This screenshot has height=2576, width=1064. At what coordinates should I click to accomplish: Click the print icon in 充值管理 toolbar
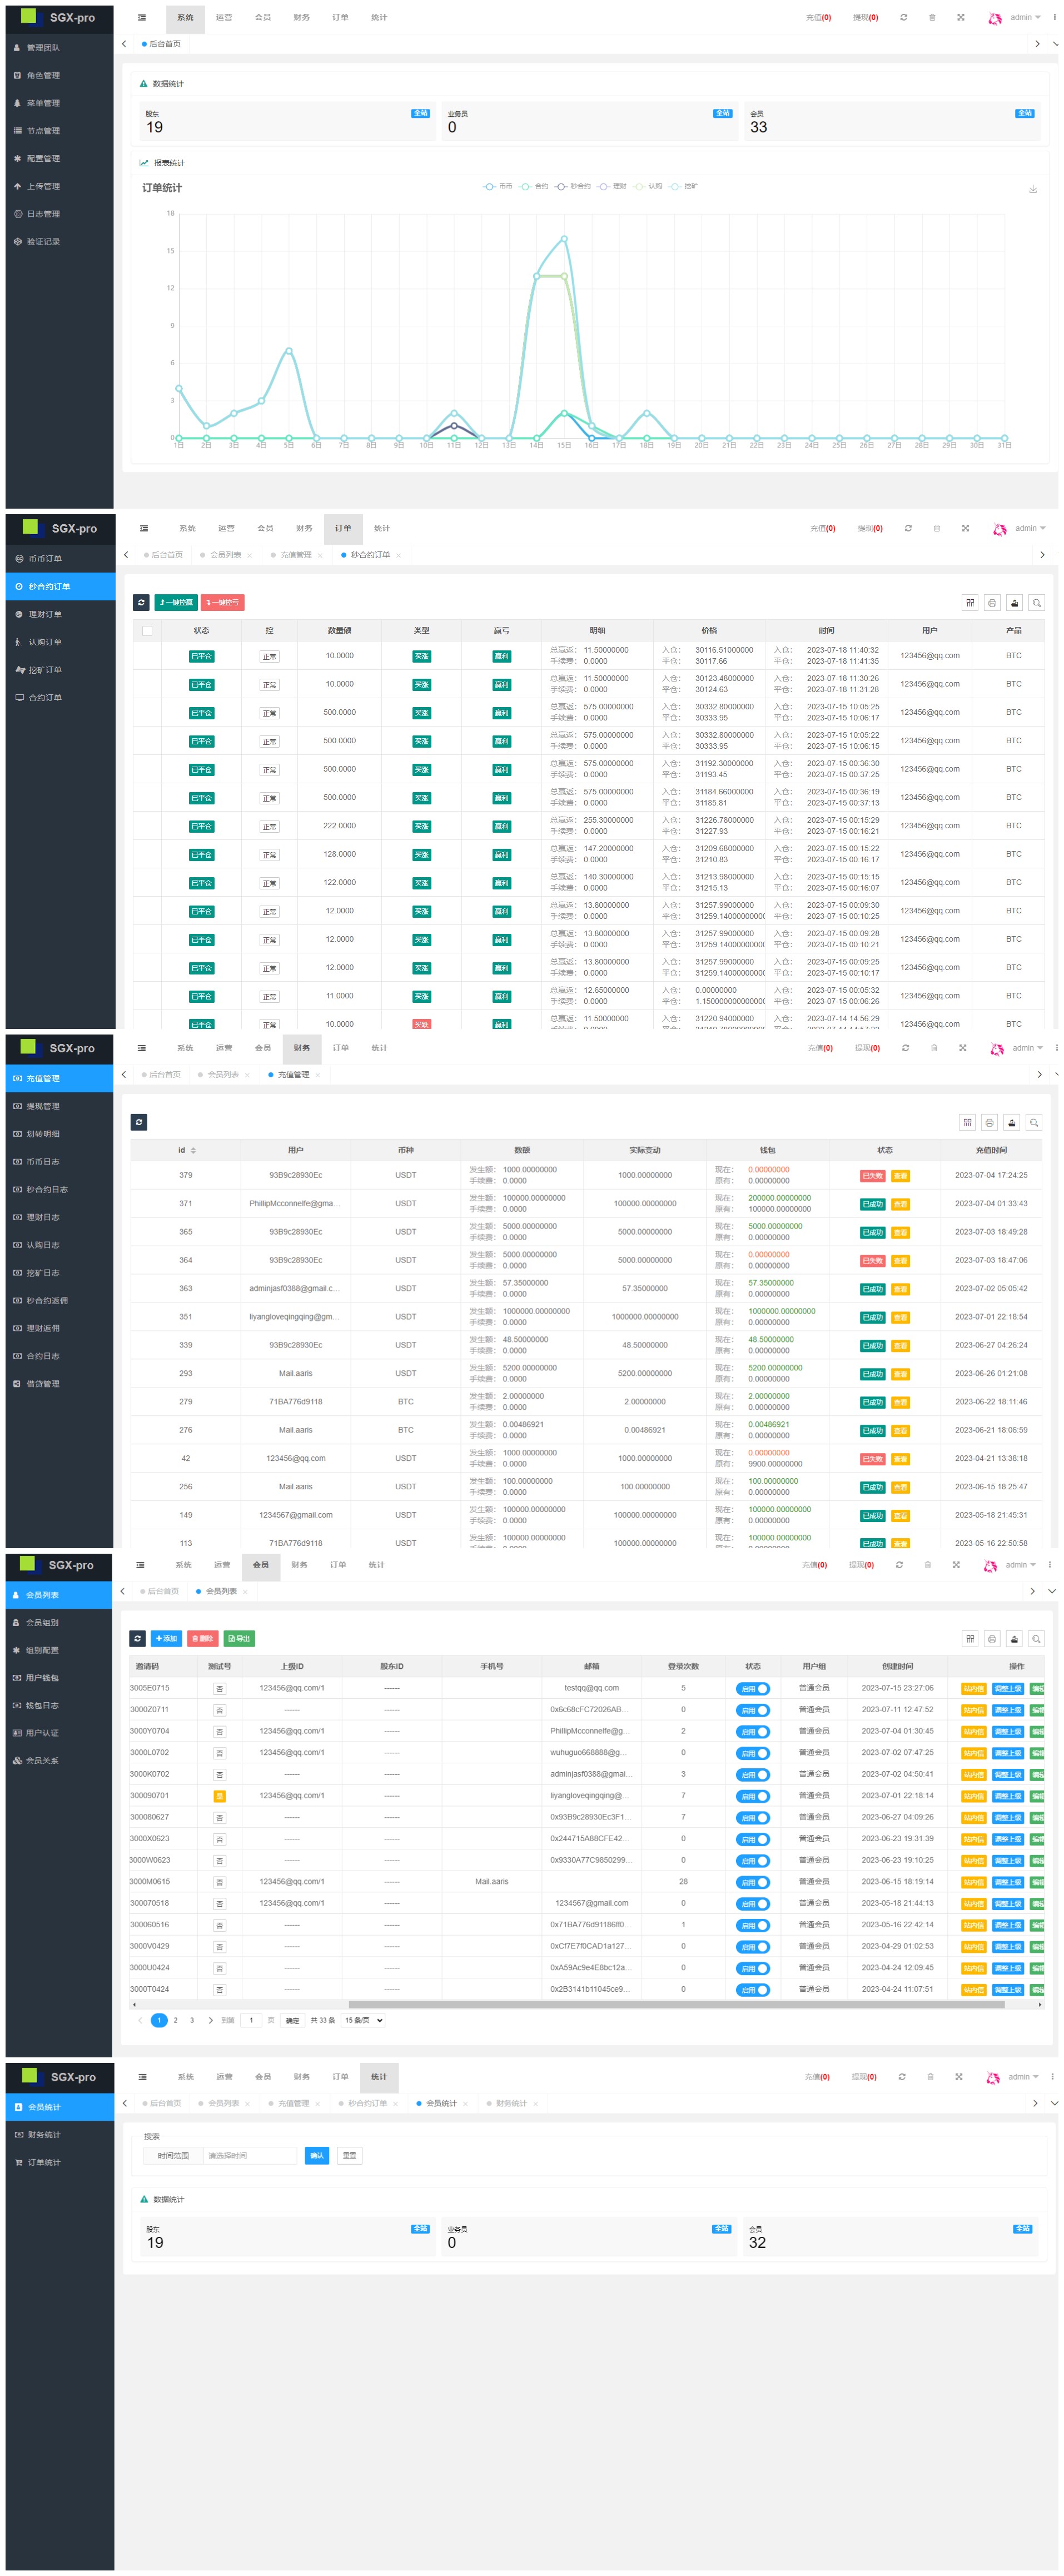pyautogui.click(x=988, y=1123)
